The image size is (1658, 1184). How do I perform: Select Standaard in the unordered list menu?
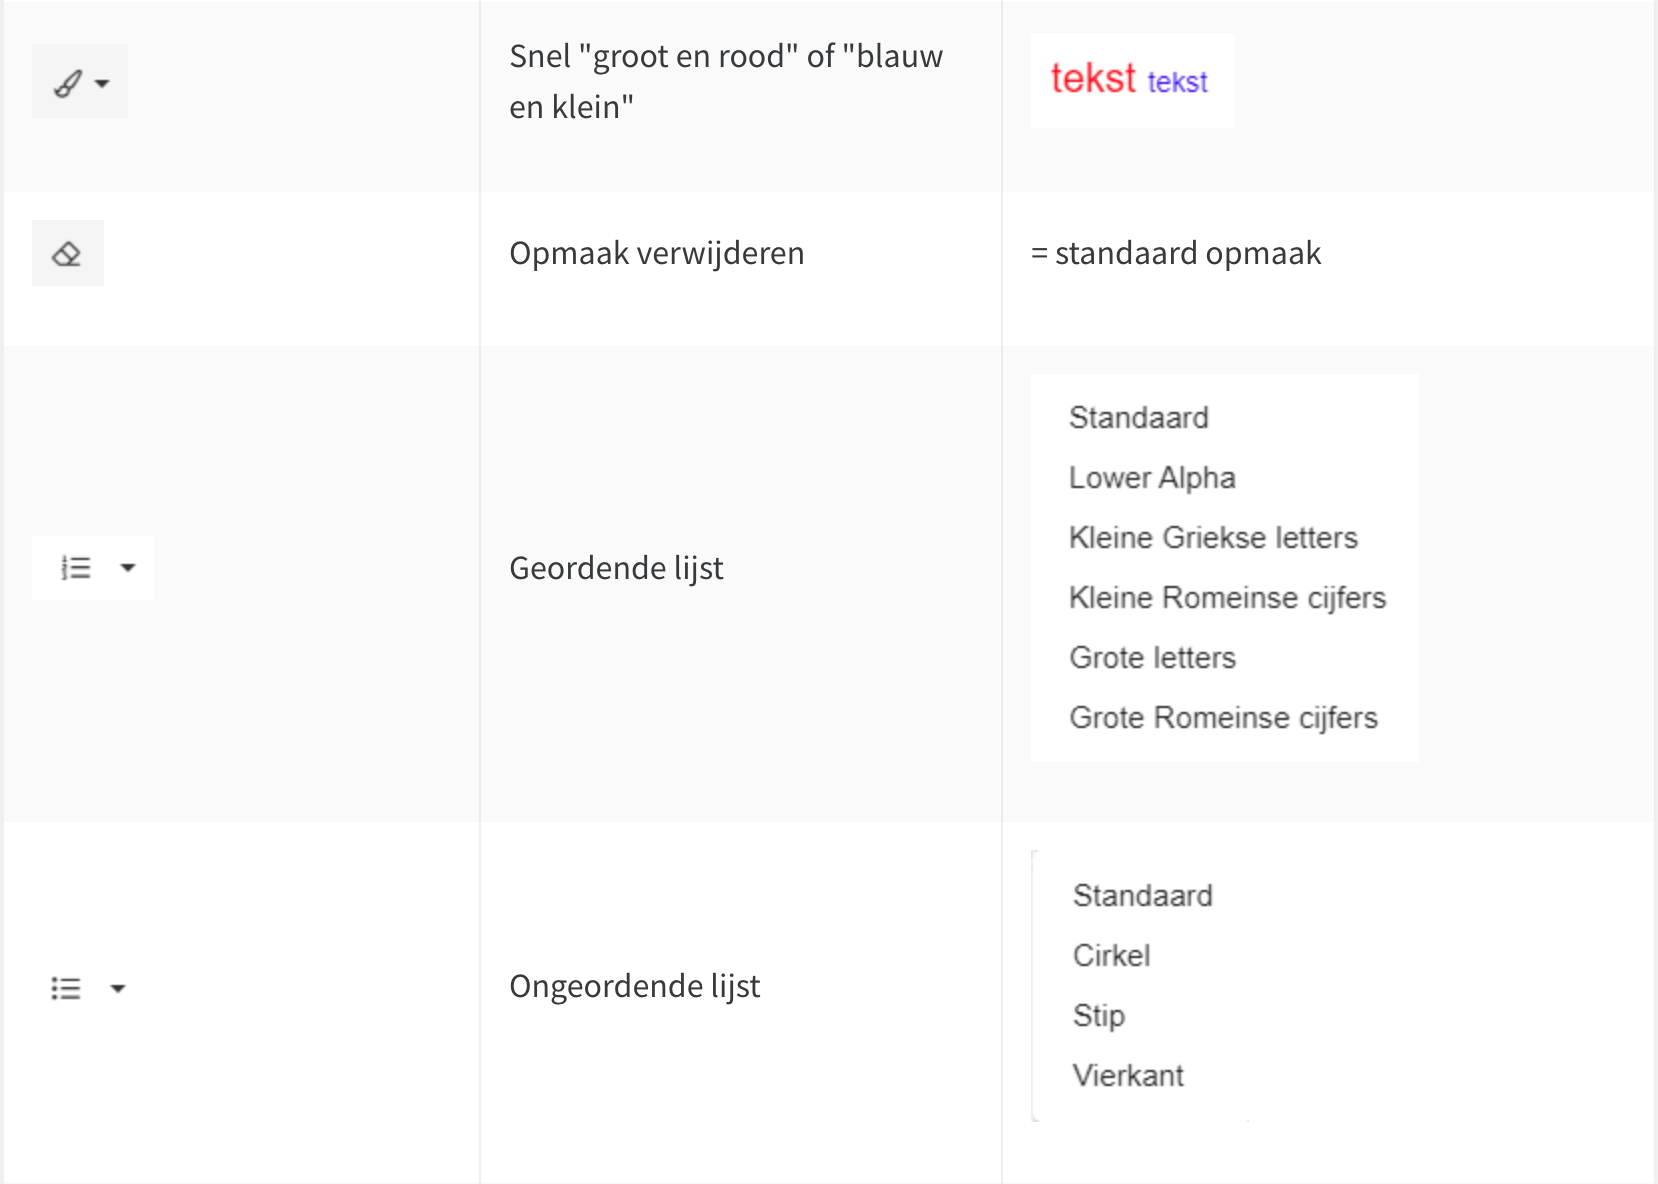pos(1143,895)
